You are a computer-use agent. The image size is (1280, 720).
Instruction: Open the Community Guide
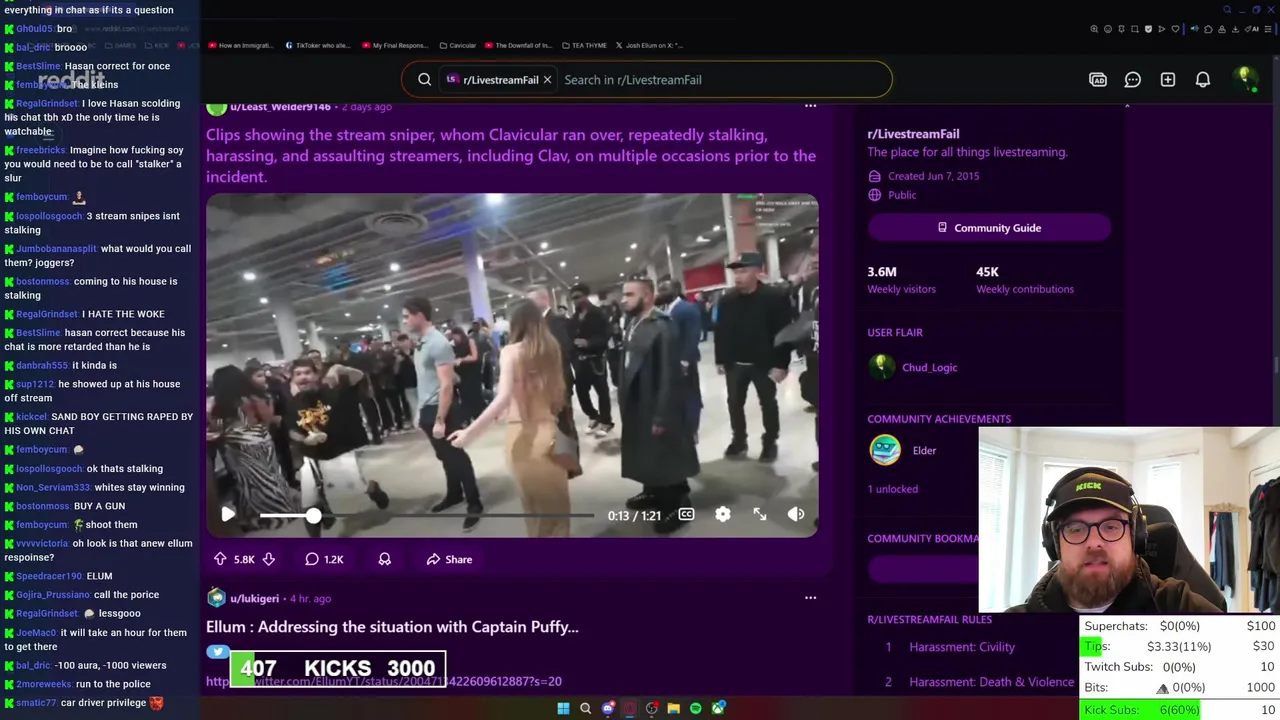[x=989, y=228]
